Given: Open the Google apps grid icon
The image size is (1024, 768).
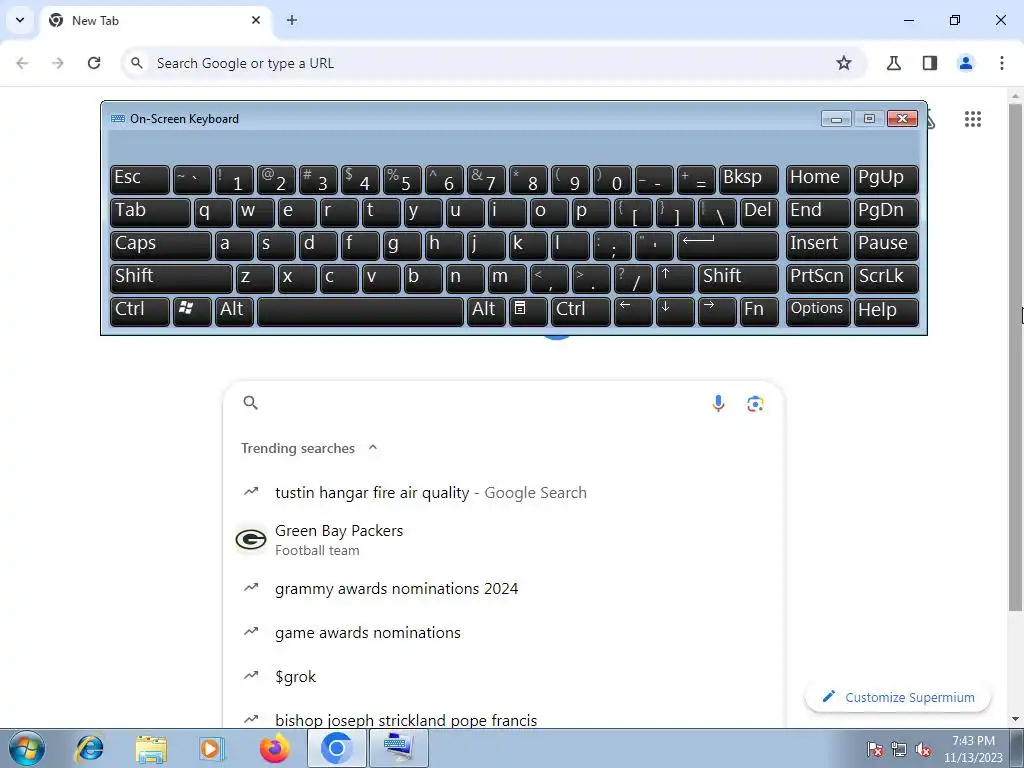Looking at the screenshot, I should point(972,119).
